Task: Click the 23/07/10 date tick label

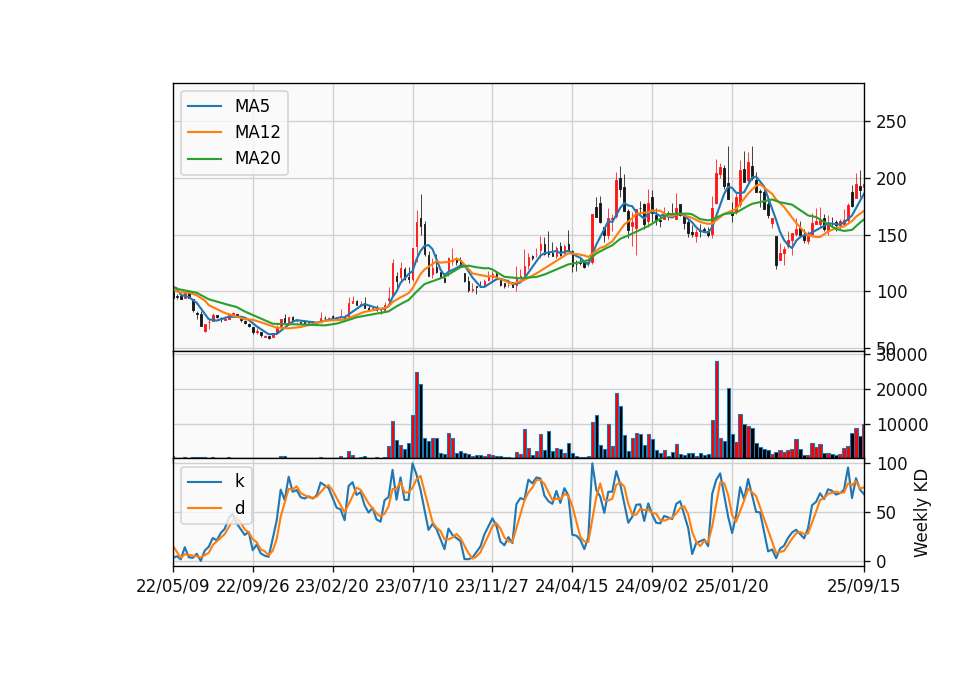Action: [412, 586]
